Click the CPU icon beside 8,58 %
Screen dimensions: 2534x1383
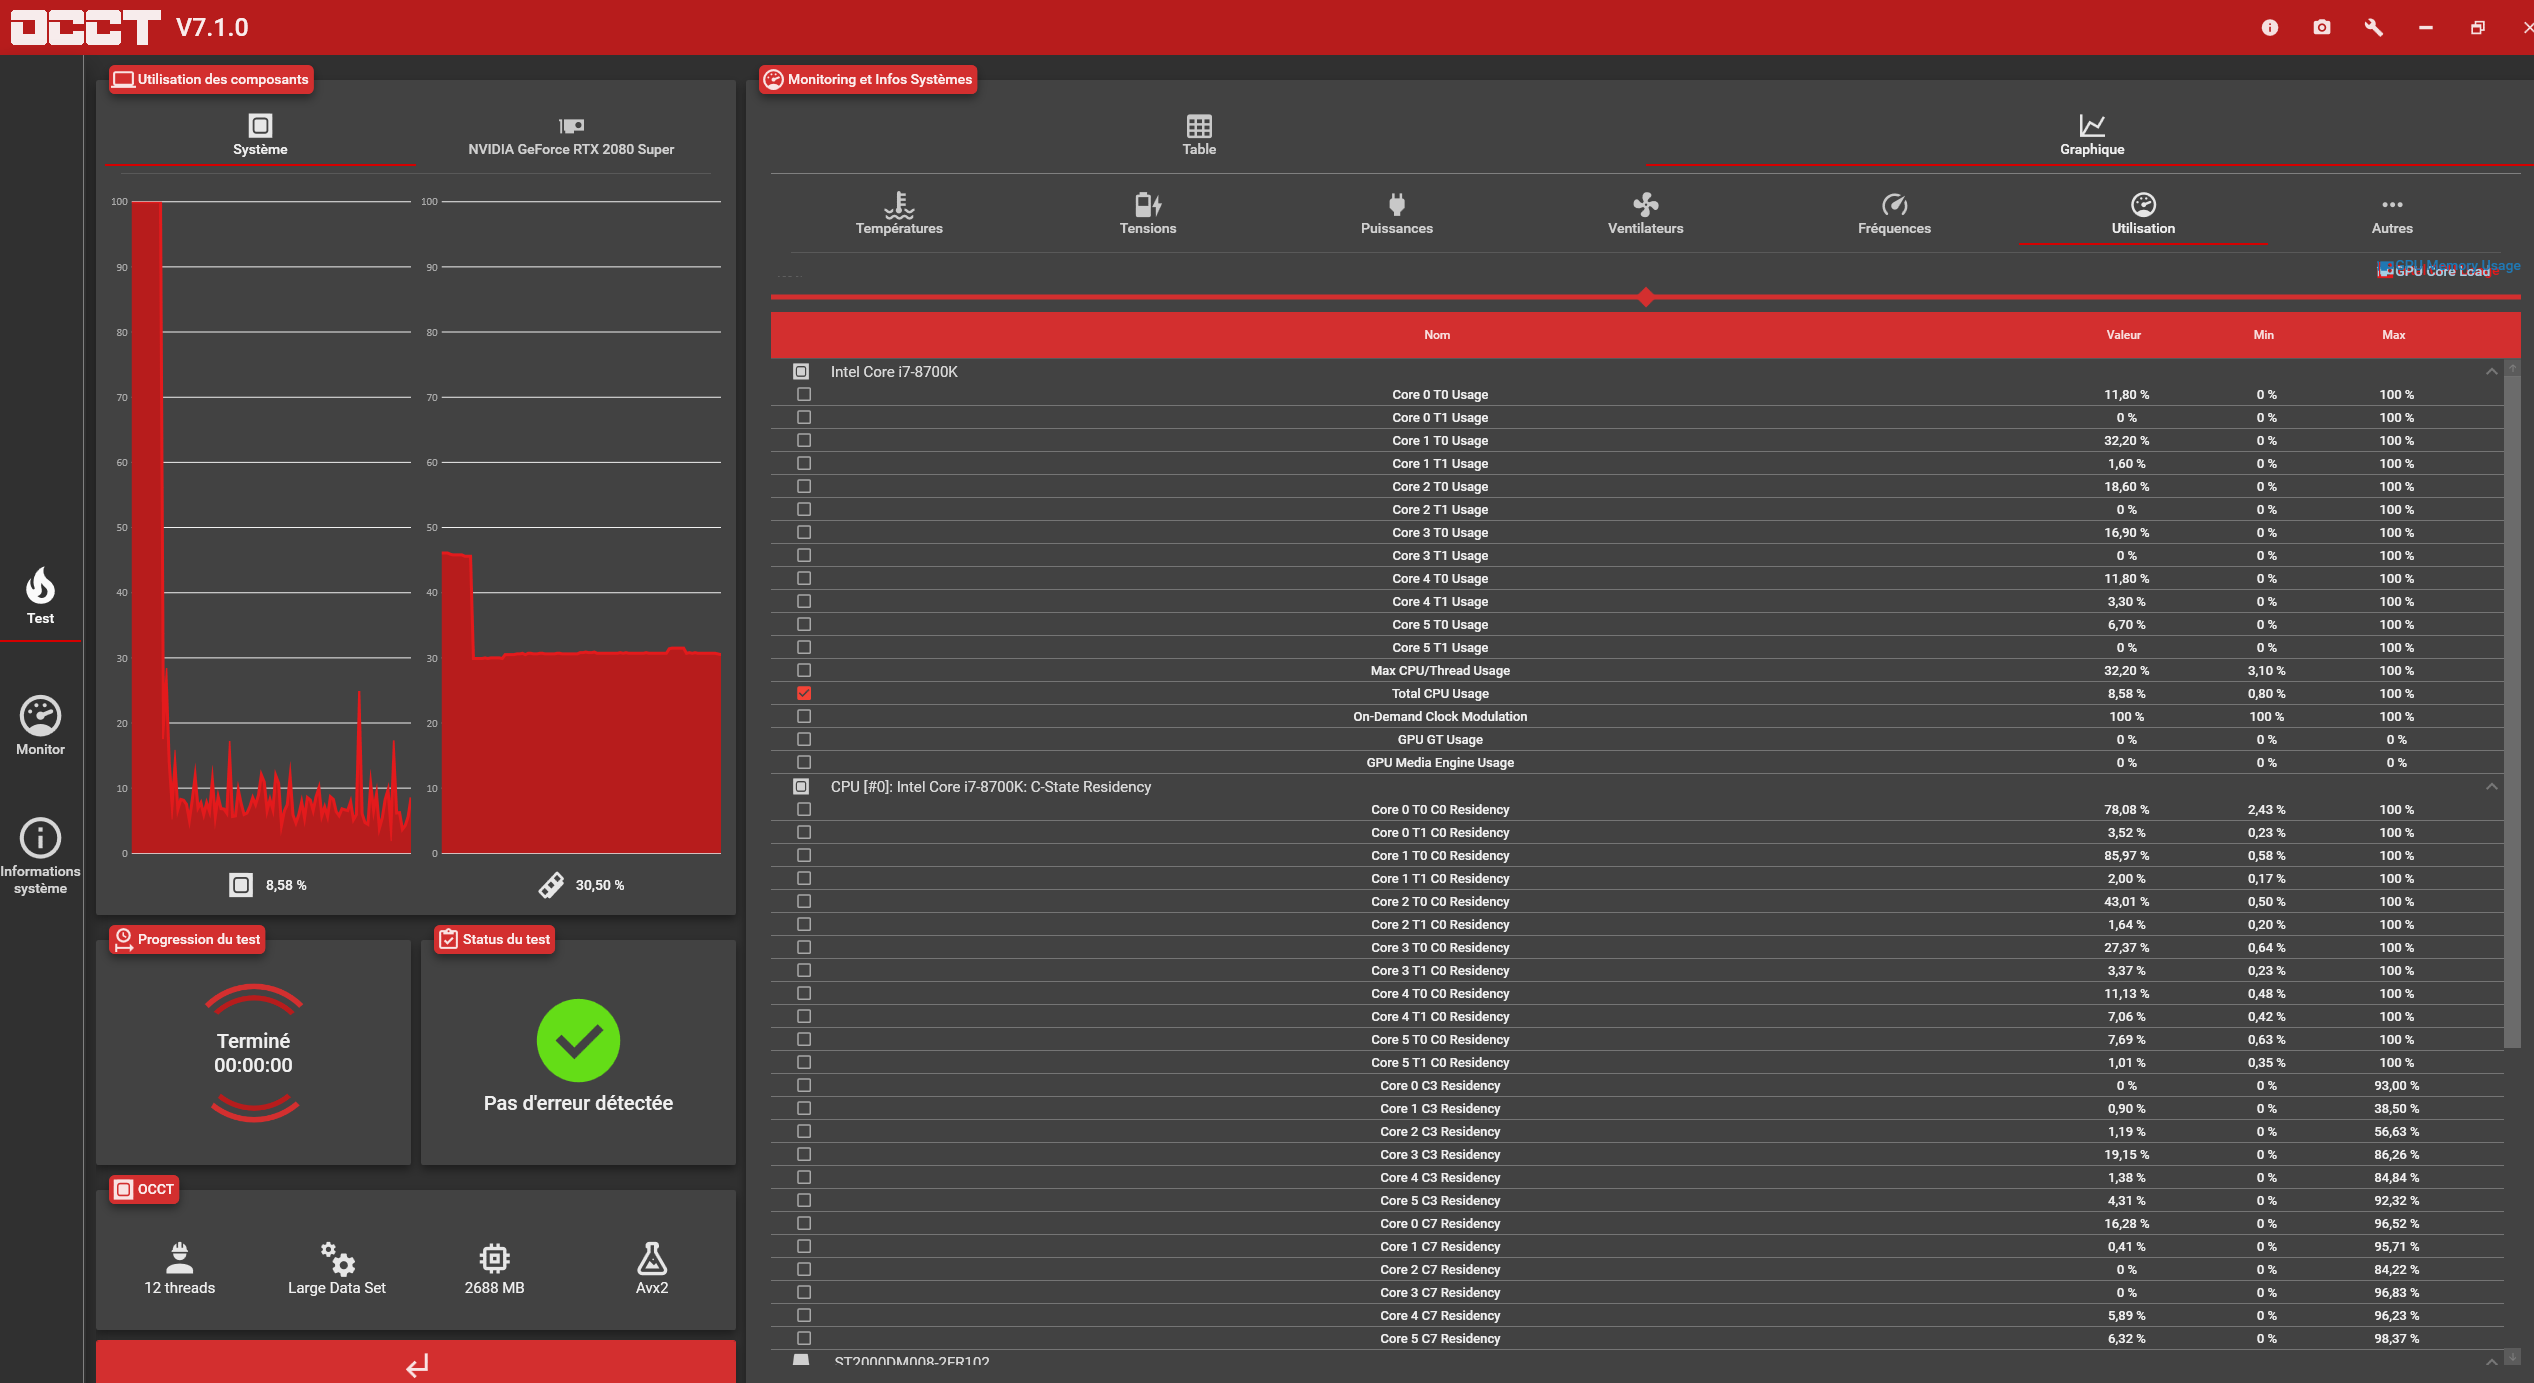(241, 885)
